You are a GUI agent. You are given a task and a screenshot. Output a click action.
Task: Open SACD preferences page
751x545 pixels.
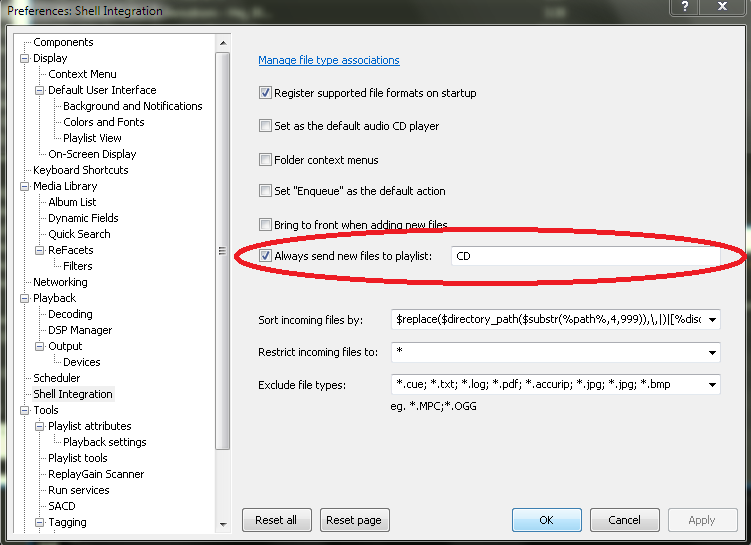pos(62,506)
